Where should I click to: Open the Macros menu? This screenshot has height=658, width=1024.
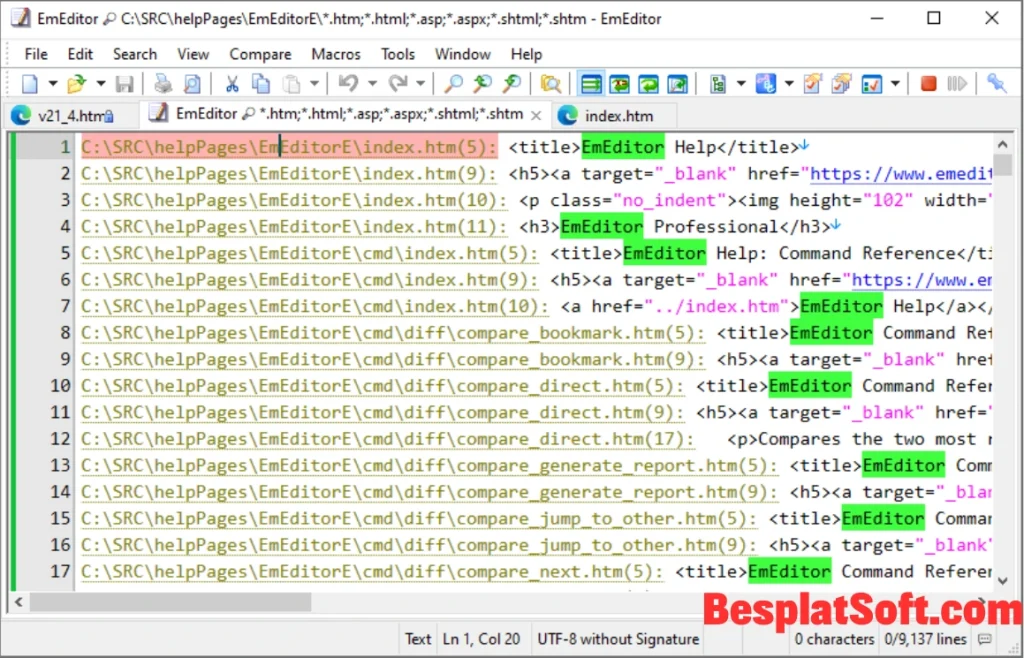(336, 54)
